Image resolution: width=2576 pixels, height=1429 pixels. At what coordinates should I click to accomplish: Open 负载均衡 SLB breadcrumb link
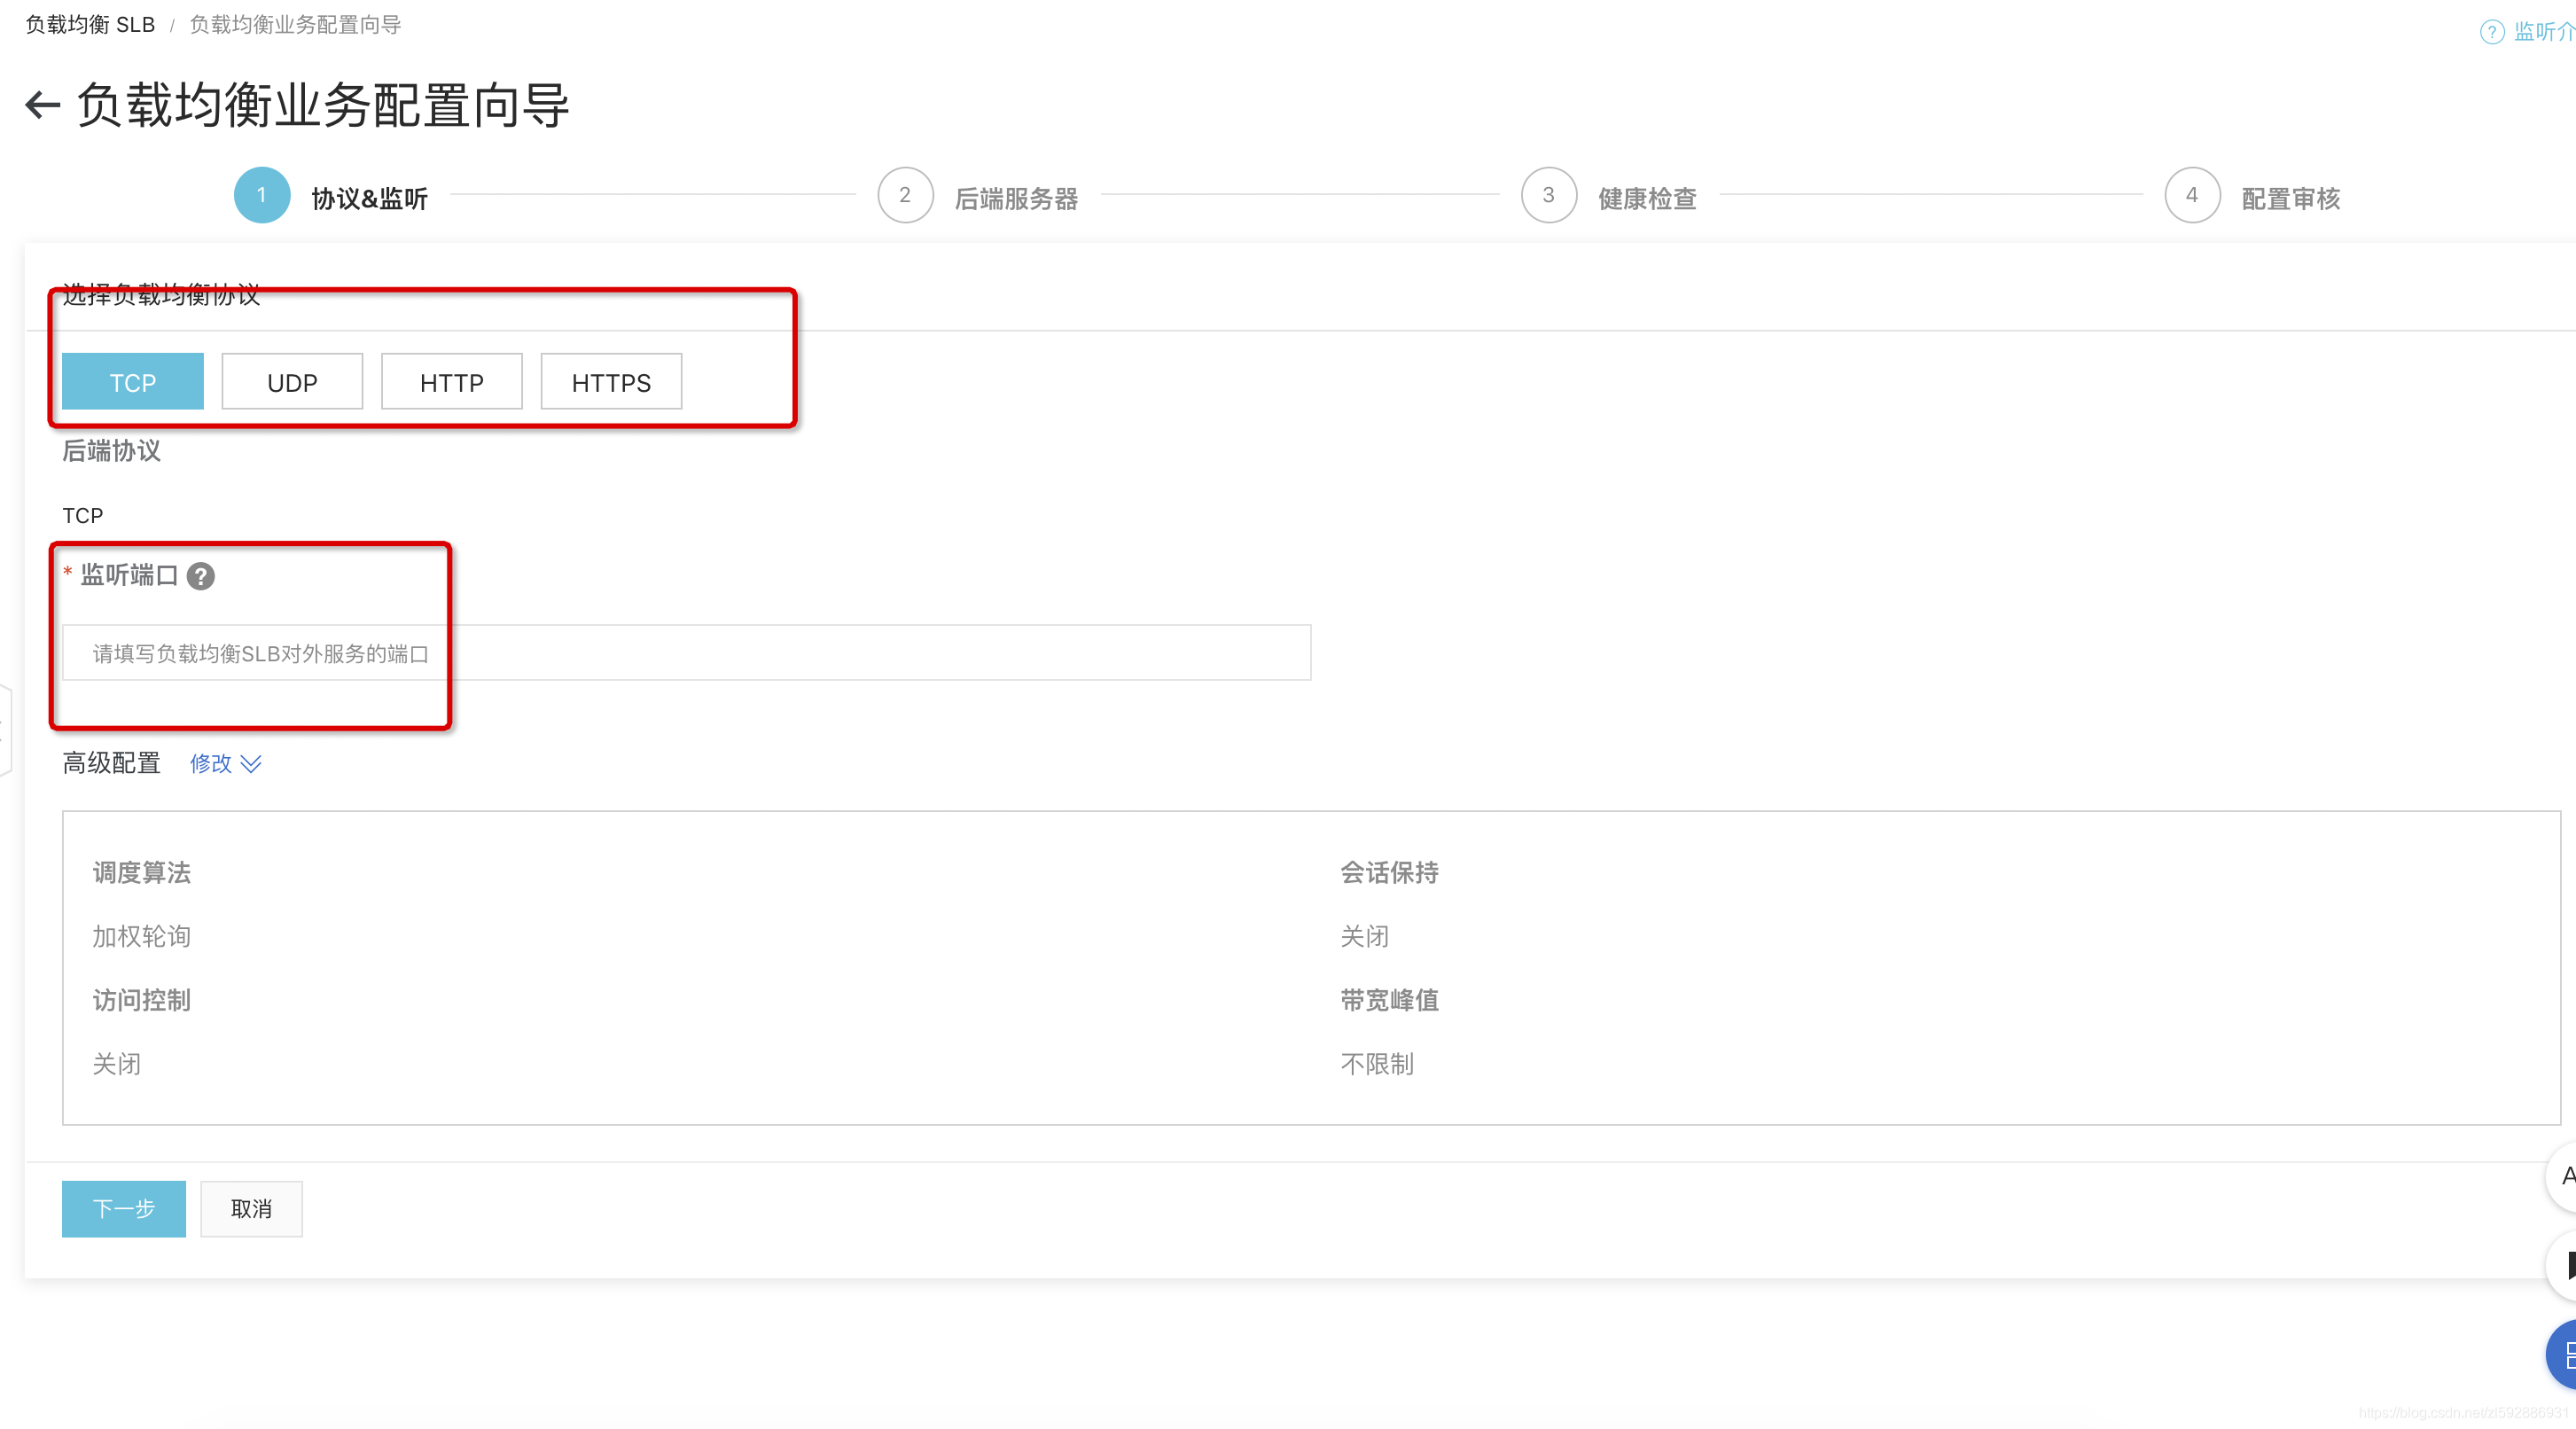coord(90,25)
